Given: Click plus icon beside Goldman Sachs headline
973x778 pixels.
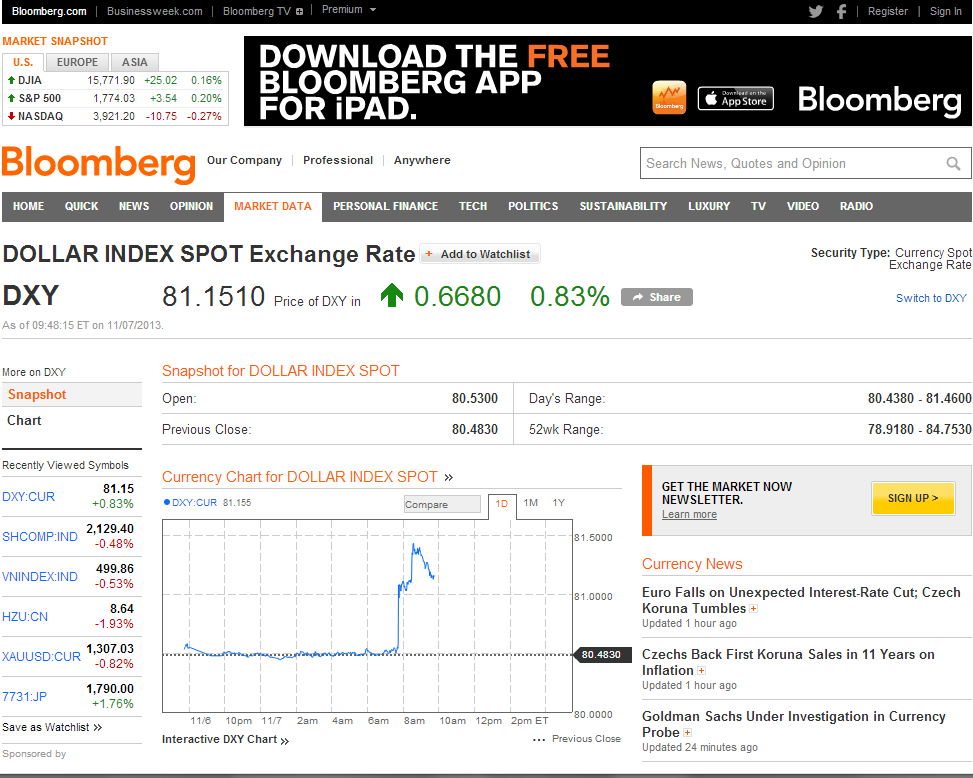Looking at the screenshot, I should click(687, 733).
